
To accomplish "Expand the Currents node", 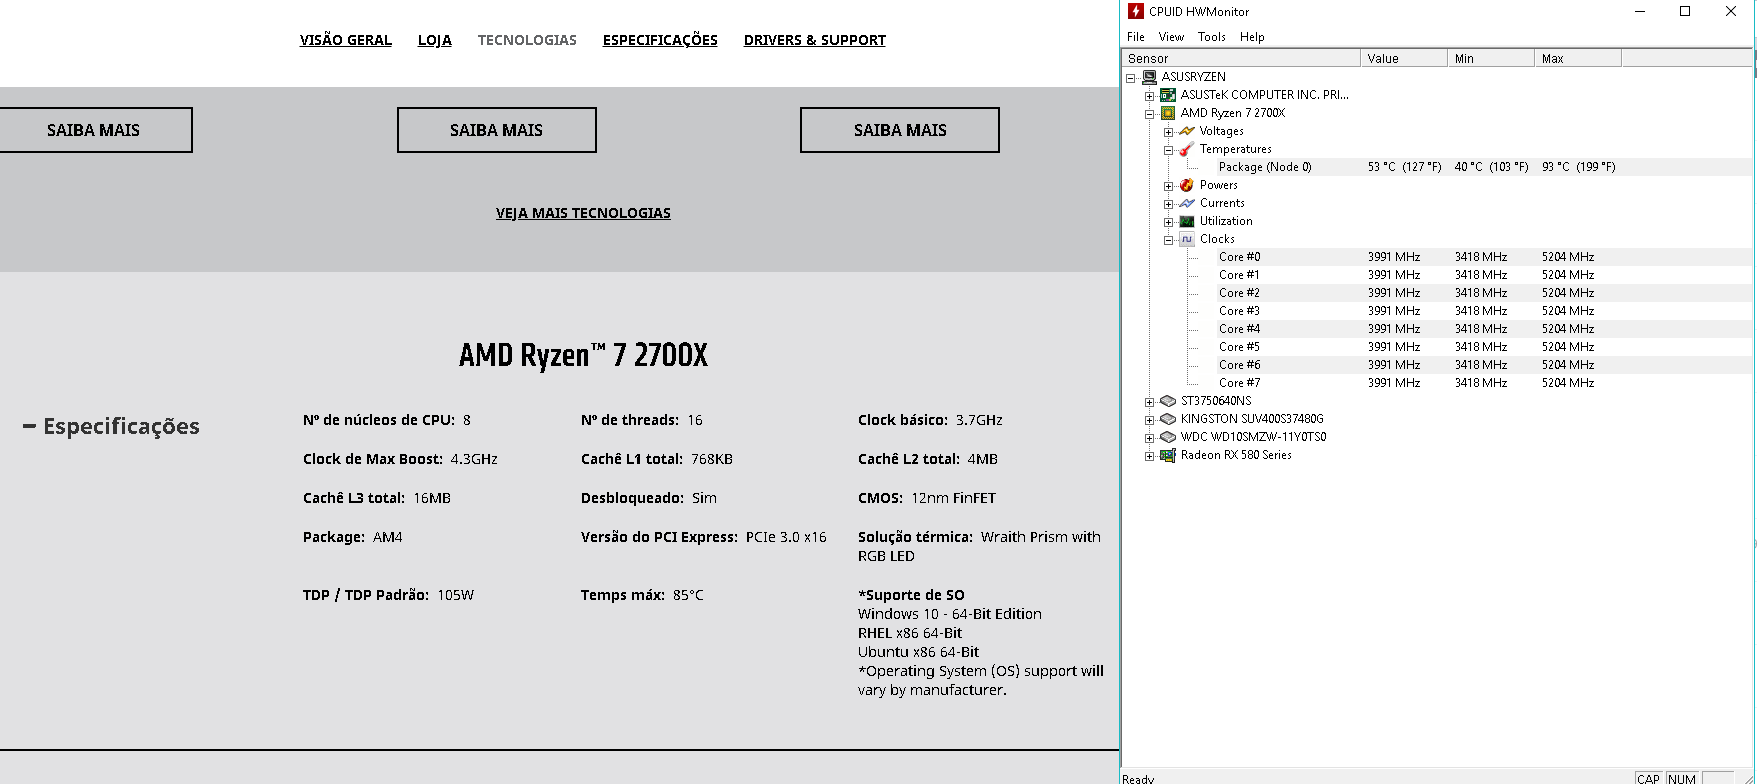I will 1168,204.
